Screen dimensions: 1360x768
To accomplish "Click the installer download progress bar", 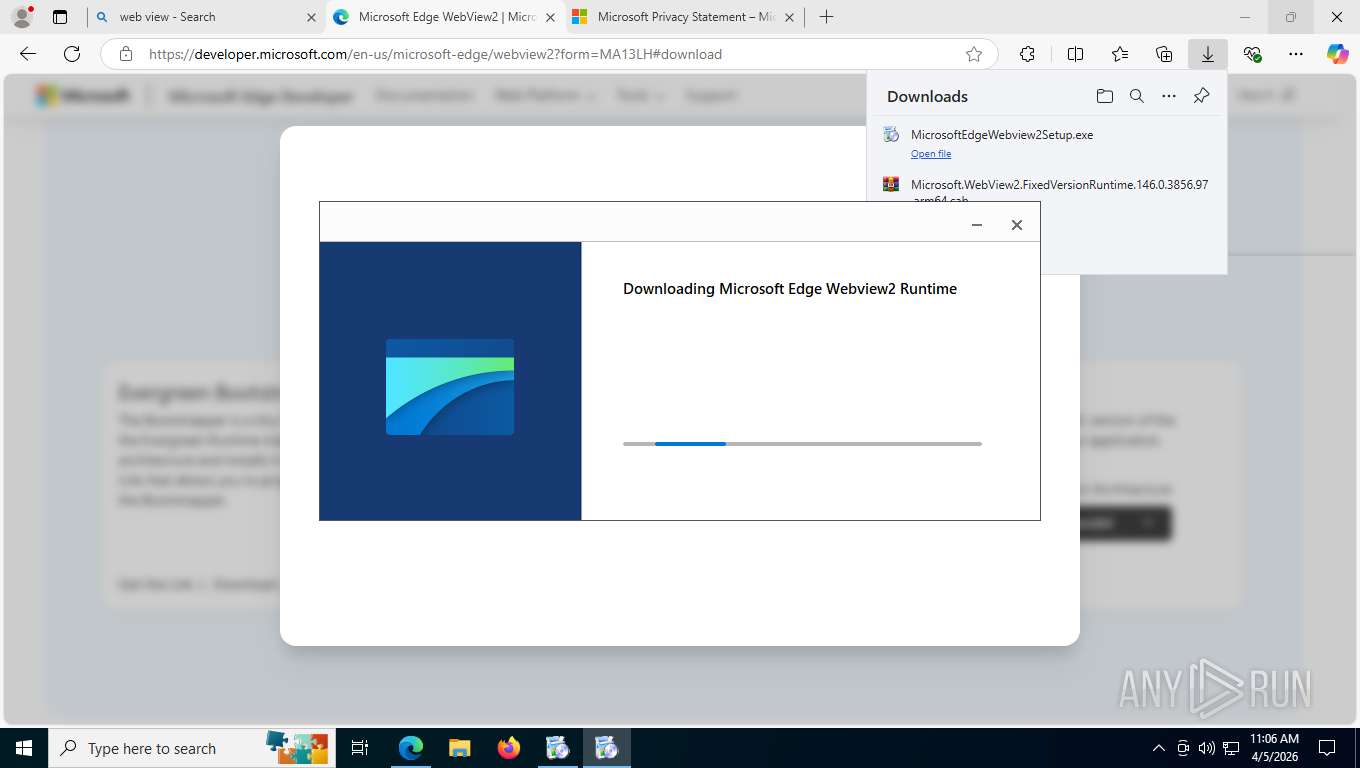I will point(802,443).
